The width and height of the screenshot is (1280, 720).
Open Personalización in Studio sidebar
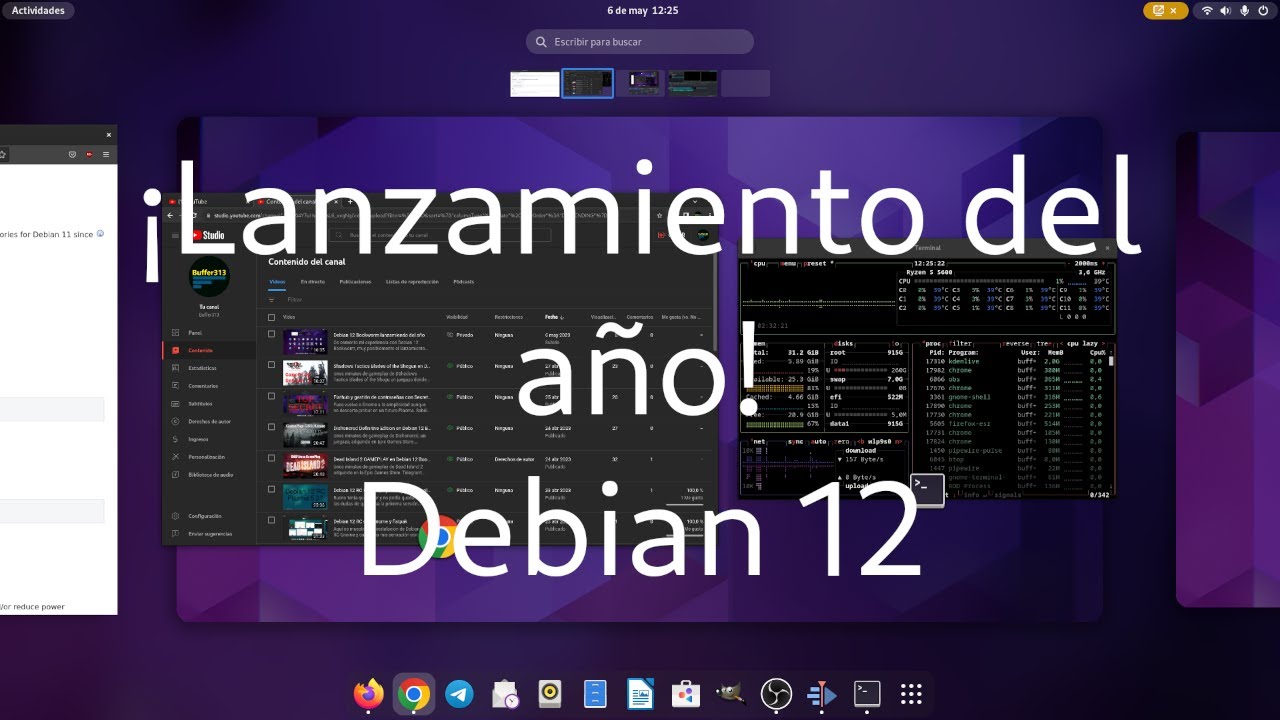tap(209, 457)
